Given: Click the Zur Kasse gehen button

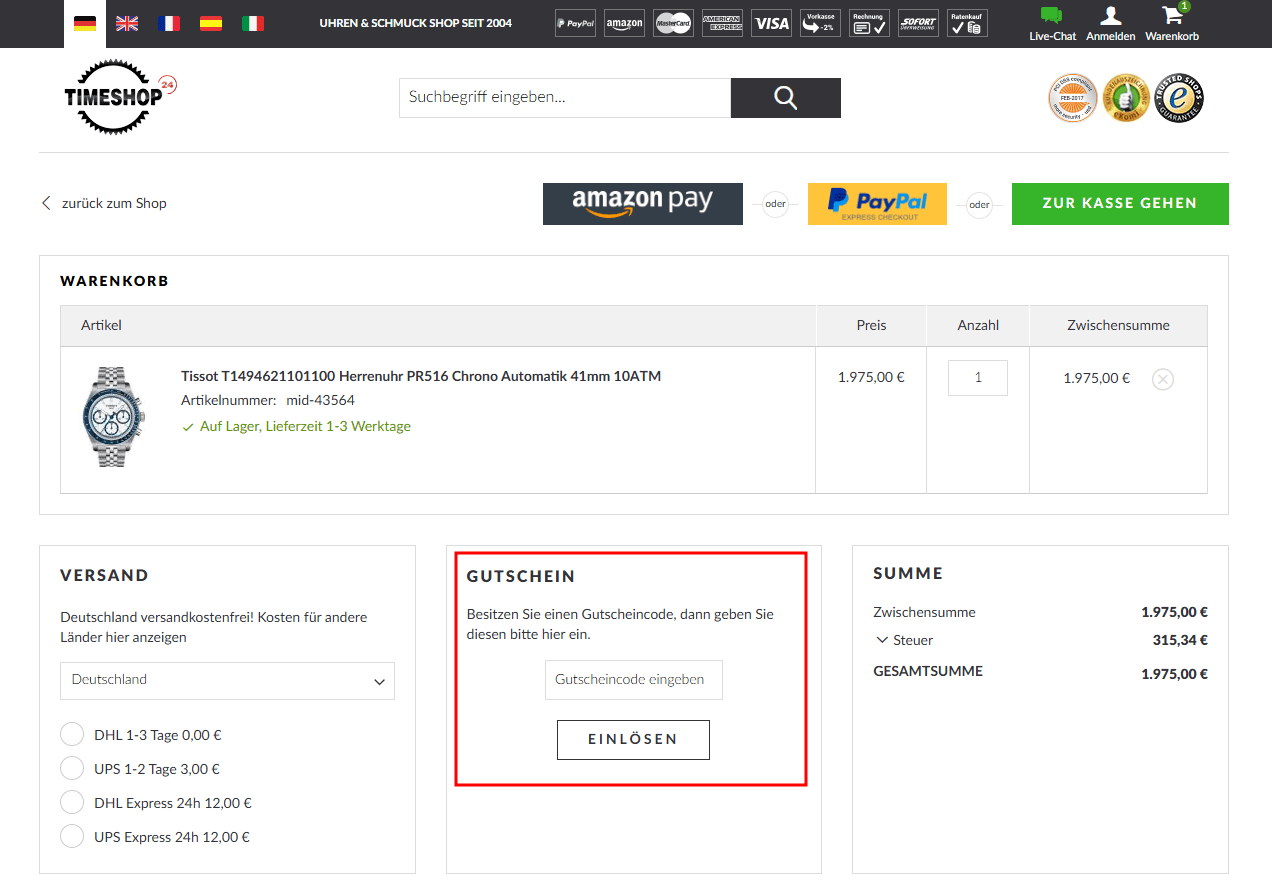Looking at the screenshot, I should pos(1119,204).
